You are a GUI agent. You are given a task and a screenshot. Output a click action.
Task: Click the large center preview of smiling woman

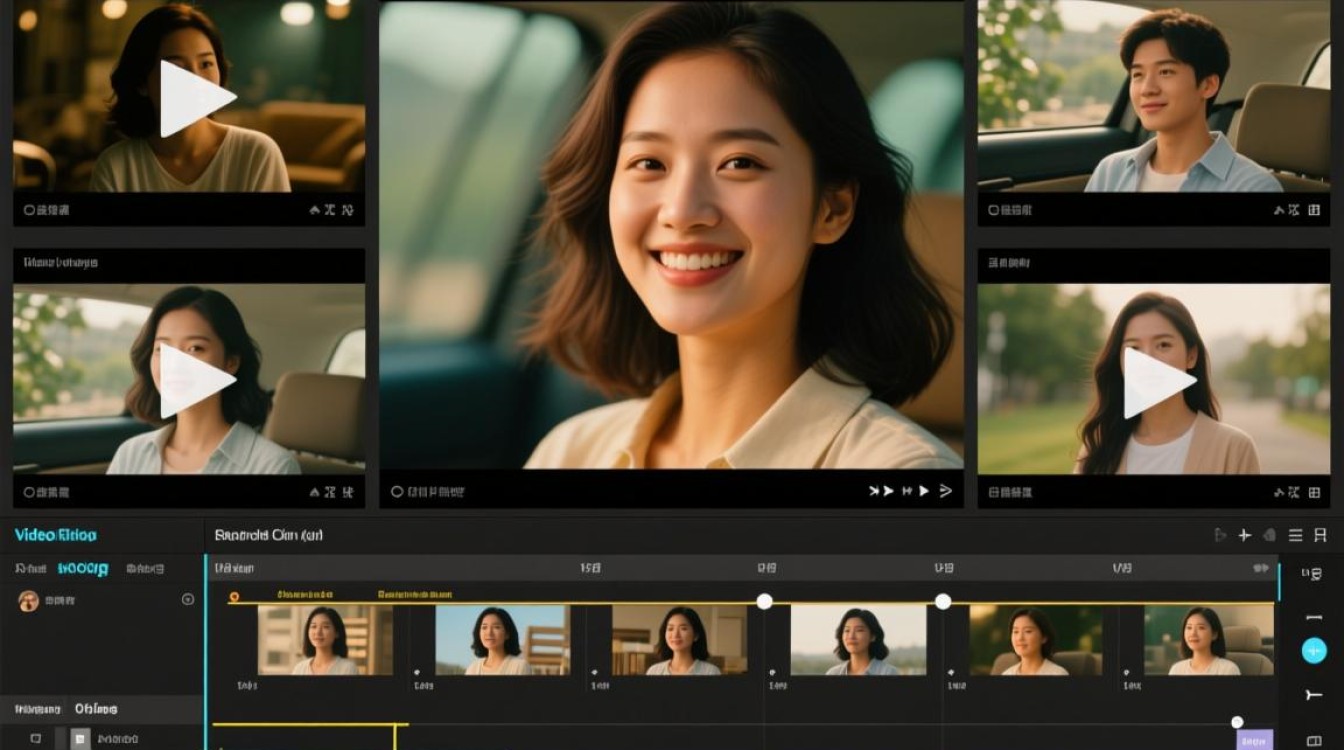tap(671, 235)
